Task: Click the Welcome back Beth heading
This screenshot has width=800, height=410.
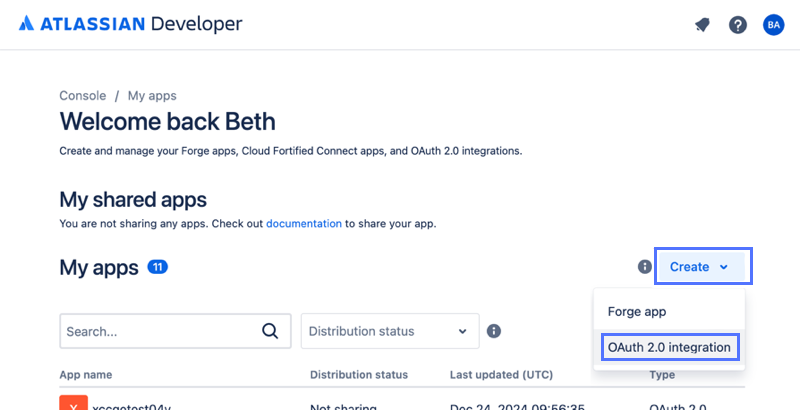Action: pos(167,121)
